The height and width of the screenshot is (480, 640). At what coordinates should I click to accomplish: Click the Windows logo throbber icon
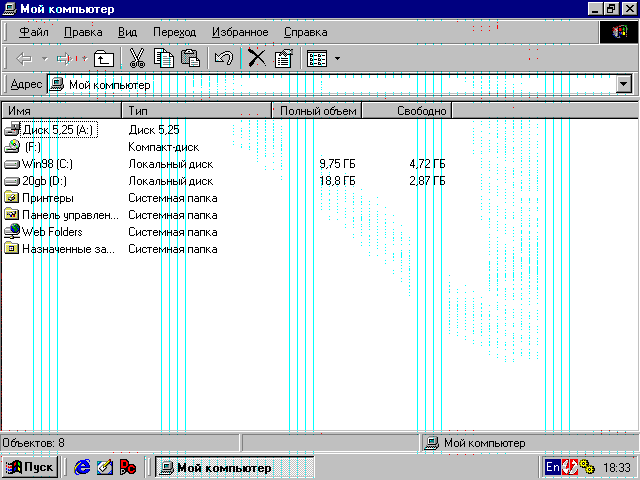(x=619, y=32)
